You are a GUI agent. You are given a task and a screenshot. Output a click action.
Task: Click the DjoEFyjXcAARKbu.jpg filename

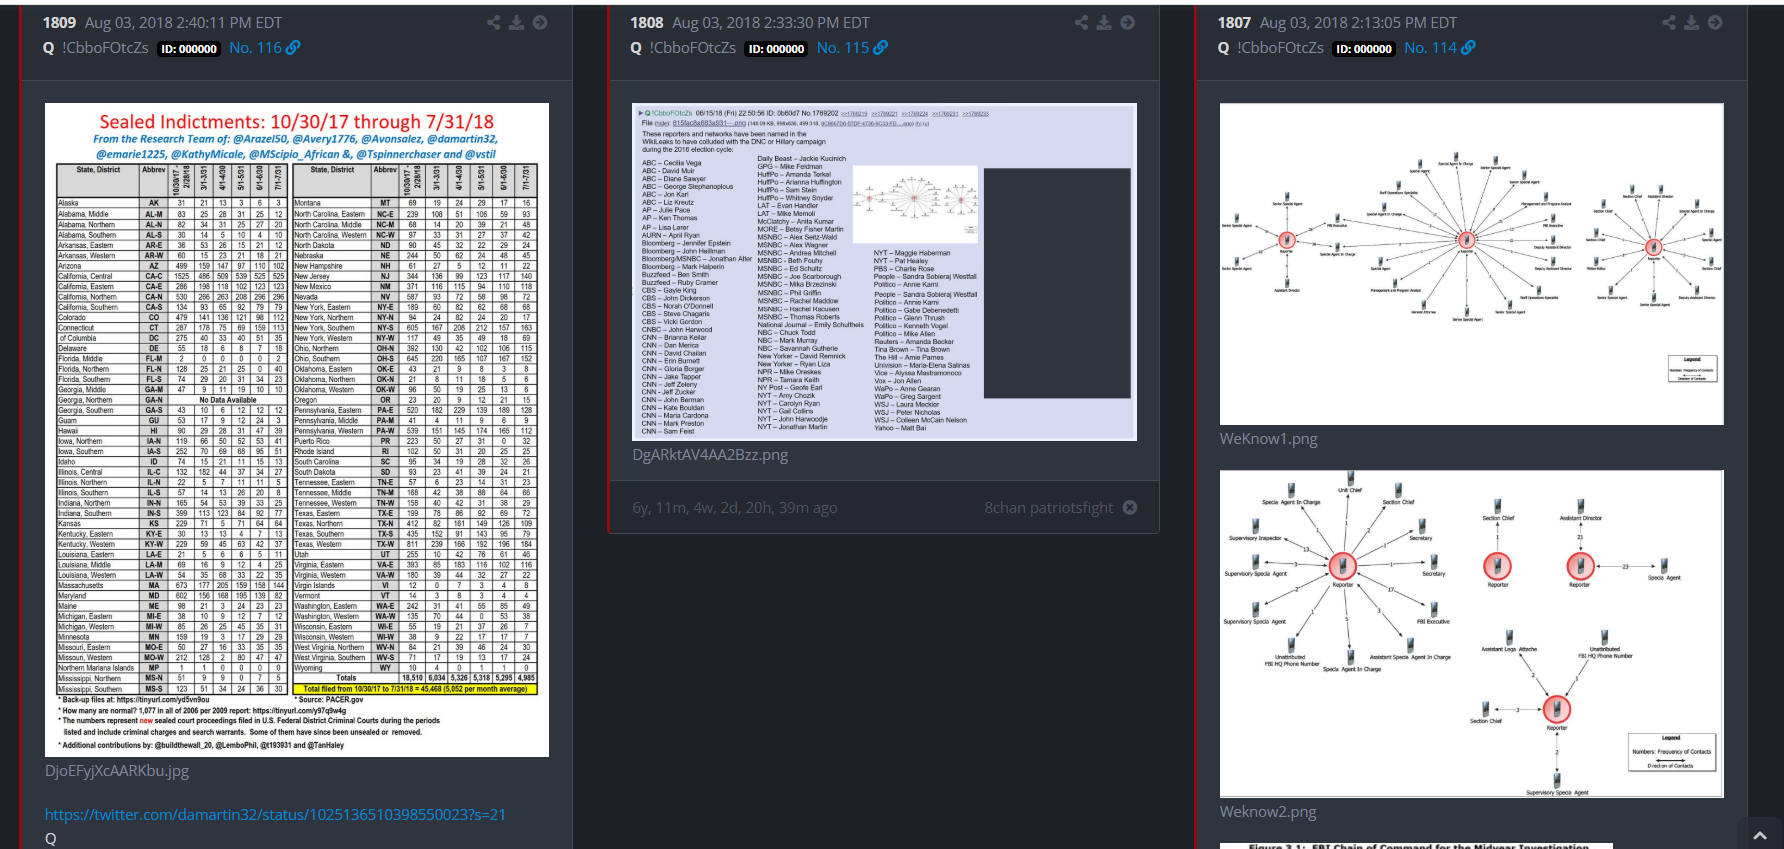[117, 771]
